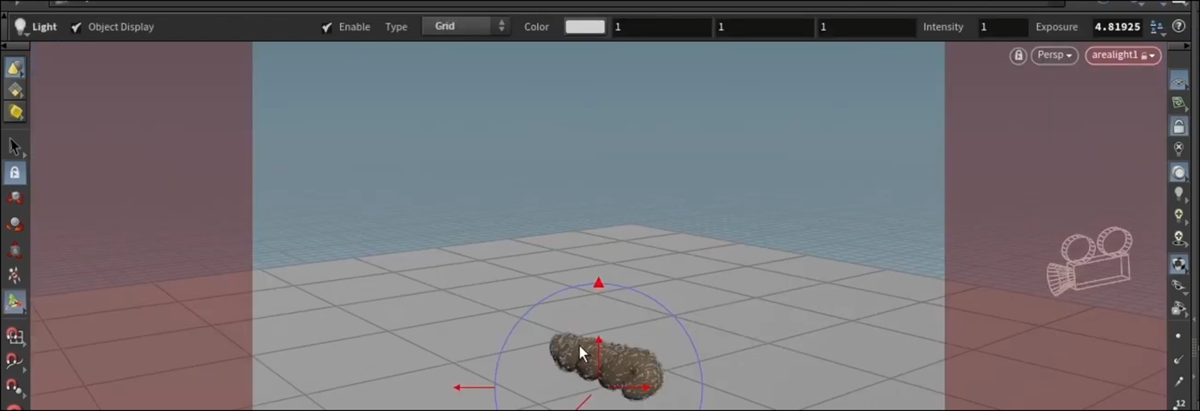This screenshot has width=1200, height=411.
Task: Toggle grid snapping in left toolbar
Action: point(15,337)
